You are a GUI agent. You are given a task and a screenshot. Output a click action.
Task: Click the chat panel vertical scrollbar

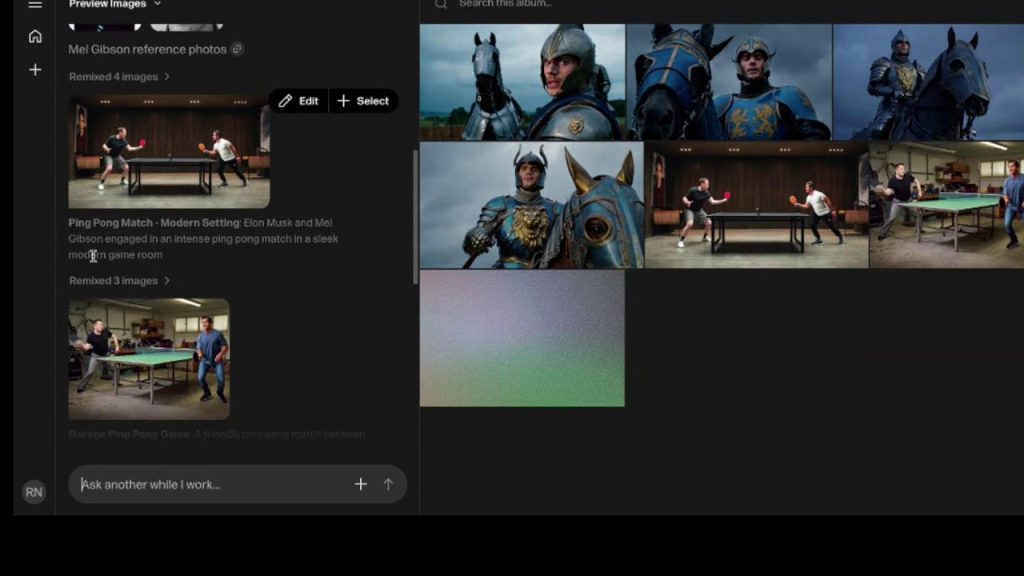[416, 215]
